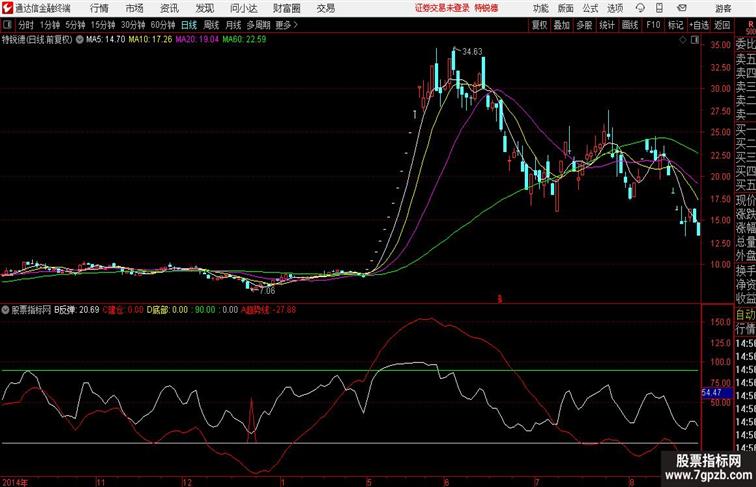Viewport: 756px width, 487px height.
Task: Open the 行情 menu
Action: coord(99,8)
